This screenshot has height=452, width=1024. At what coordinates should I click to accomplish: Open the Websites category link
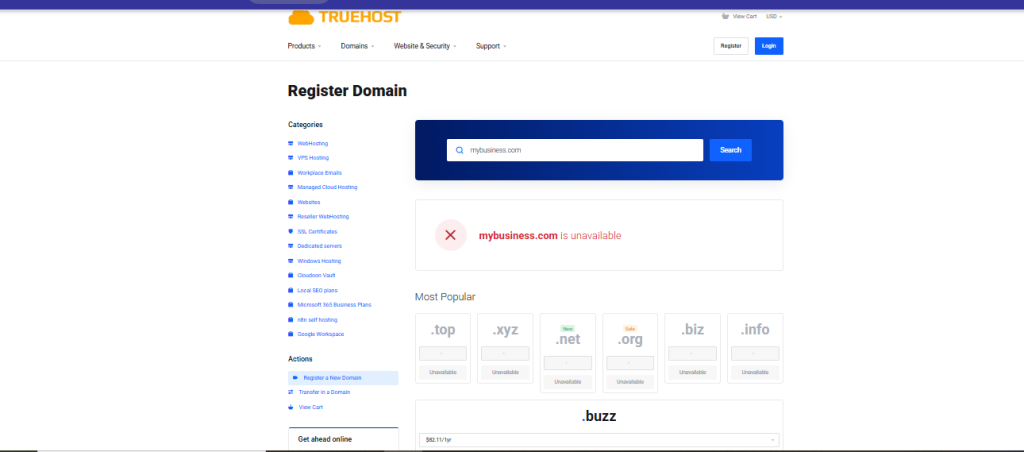point(309,202)
